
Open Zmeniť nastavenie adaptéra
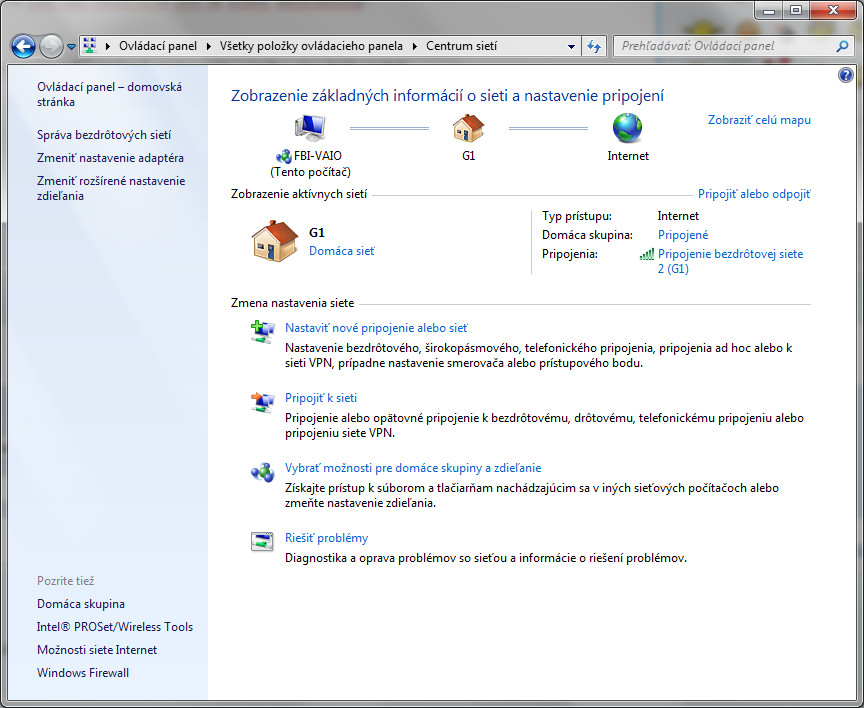click(x=110, y=158)
